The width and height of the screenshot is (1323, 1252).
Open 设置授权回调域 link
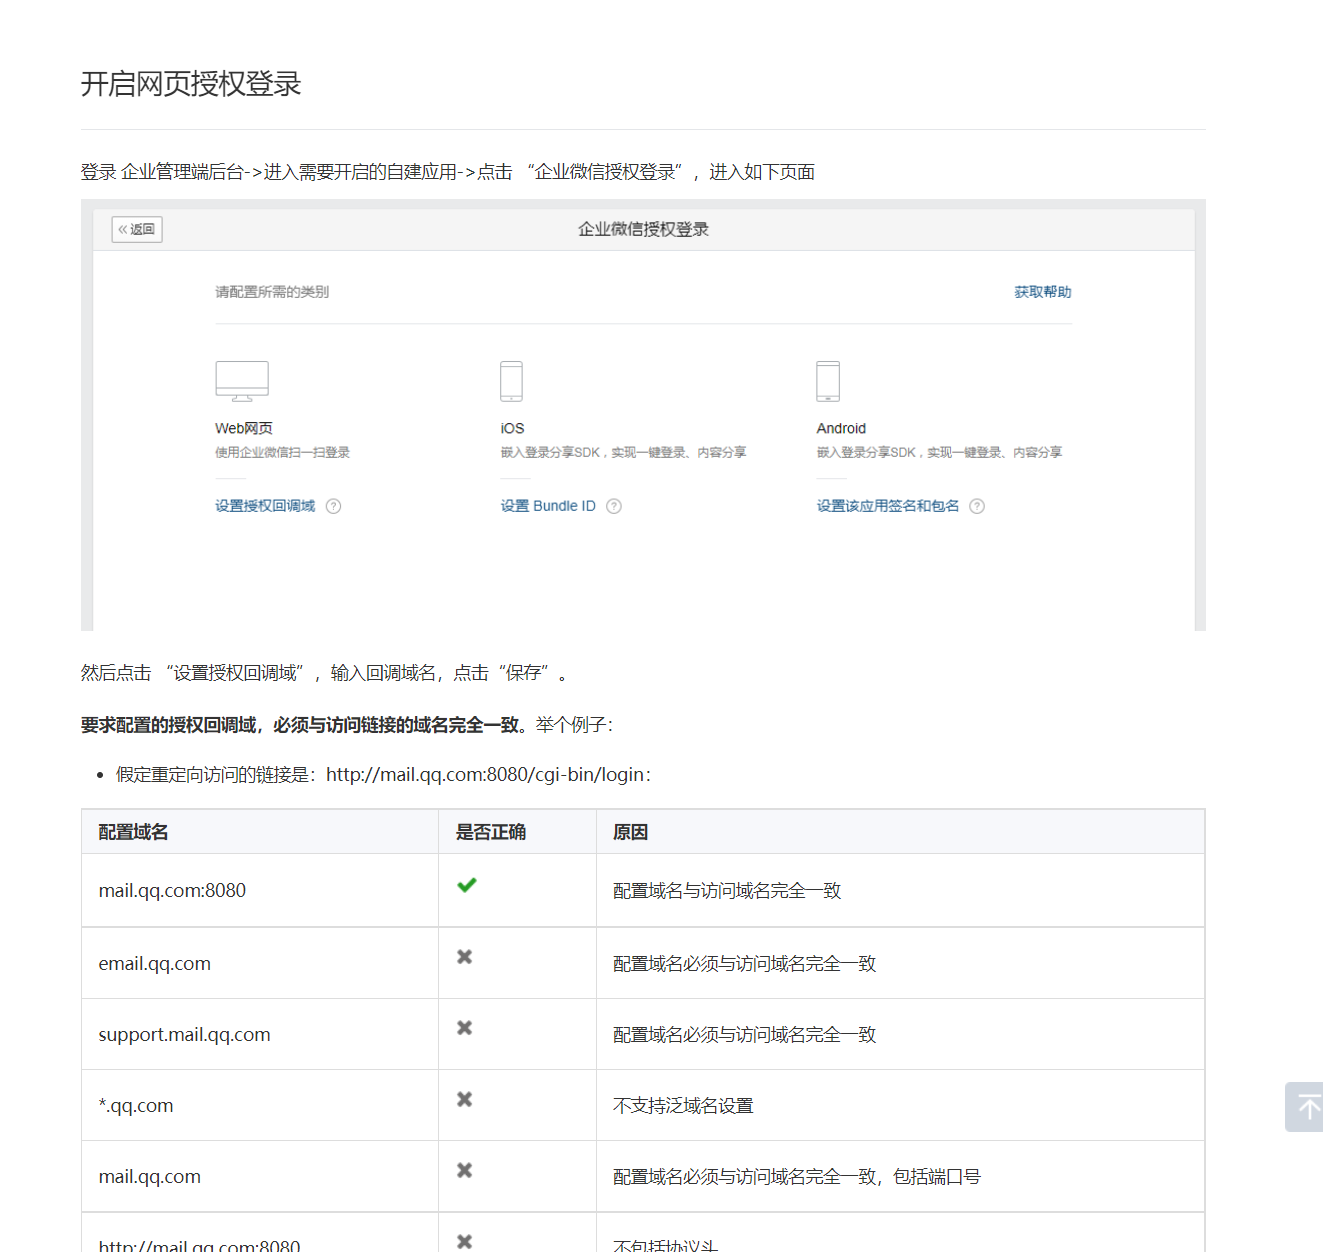click(265, 506)
